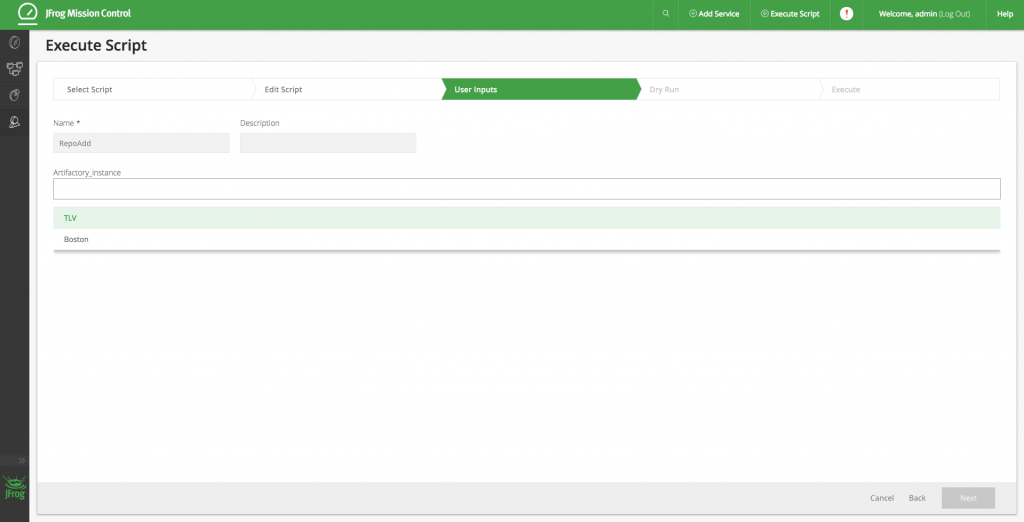Click Execute Script in the top bar
Screen dimensions: 1024x522
[790, 14]
